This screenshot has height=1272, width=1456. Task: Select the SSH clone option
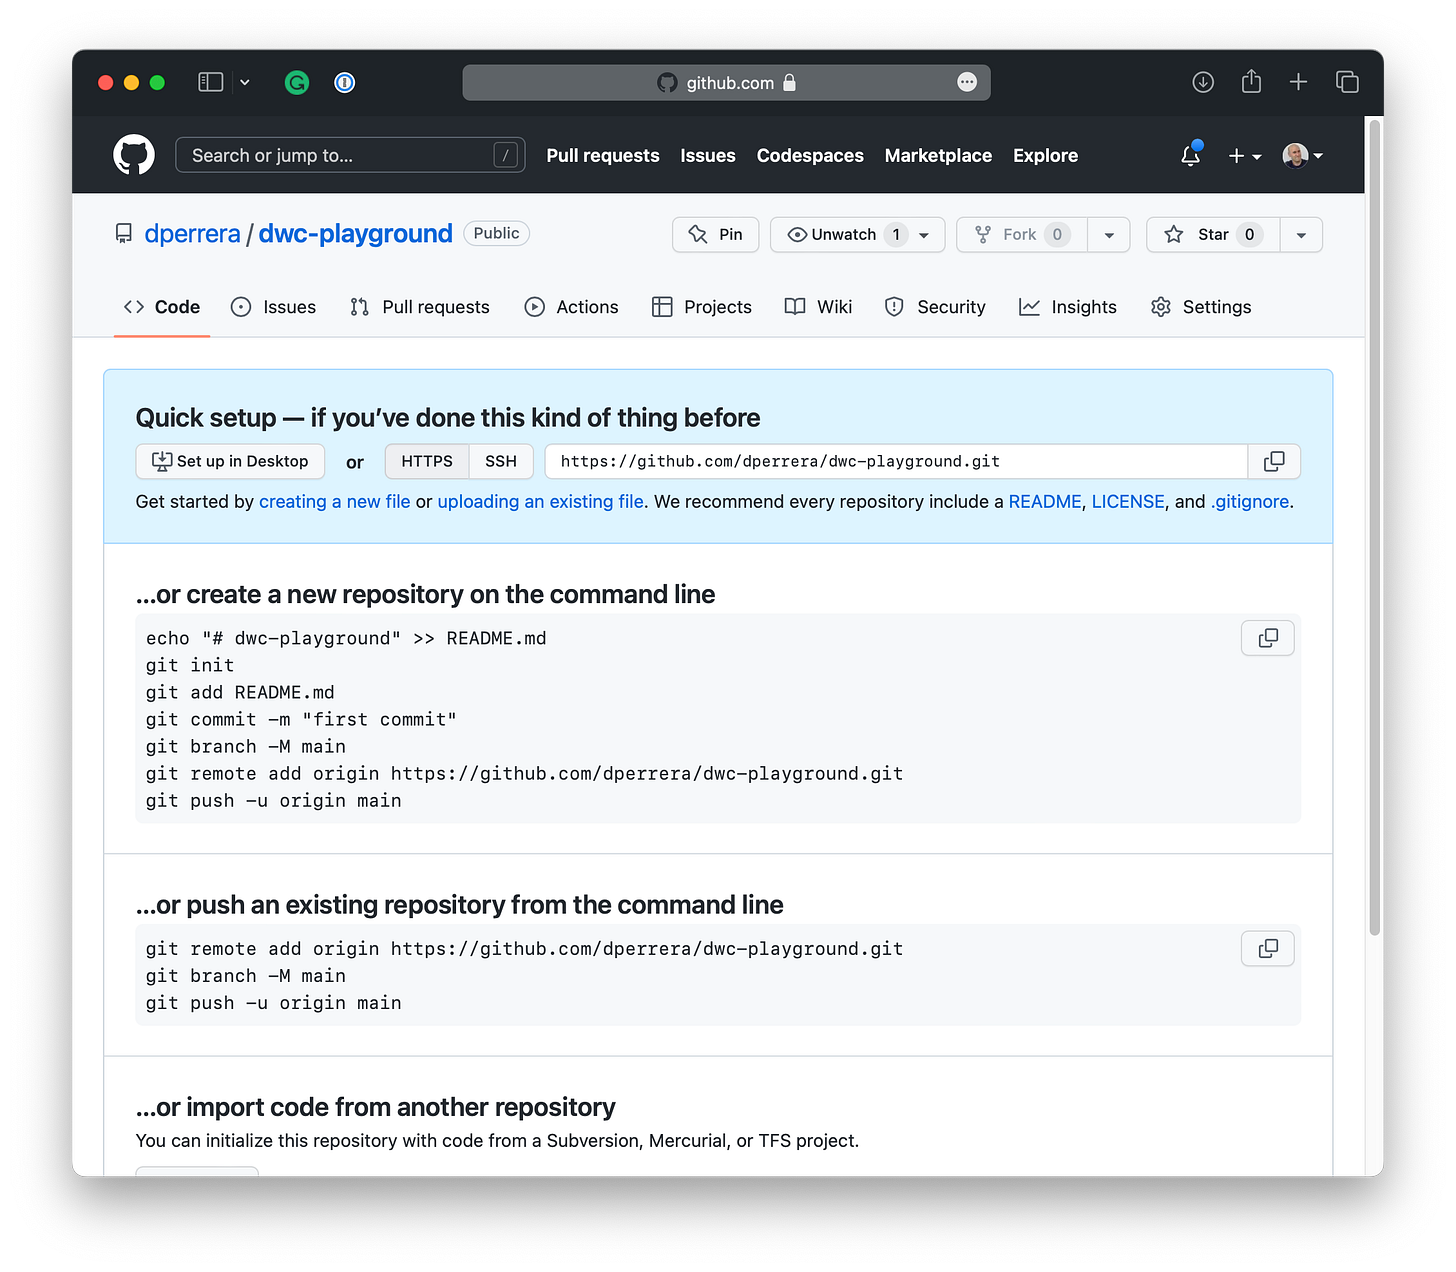click(x=501, y=461)
